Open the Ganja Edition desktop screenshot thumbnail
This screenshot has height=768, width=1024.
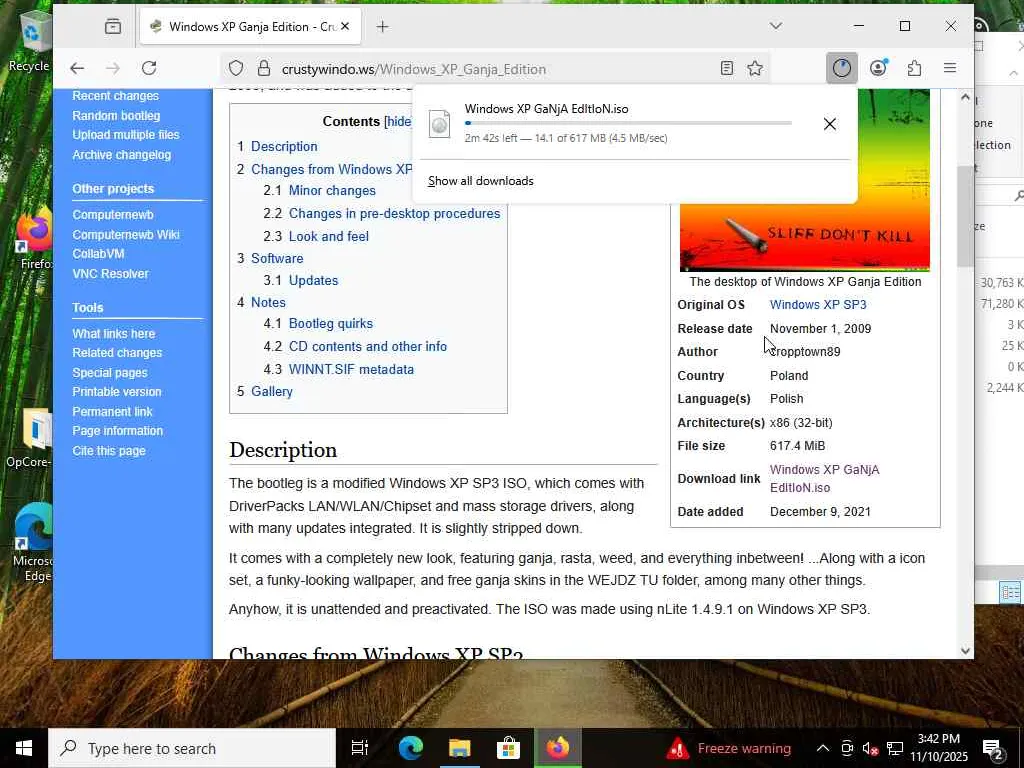point(805,238)
